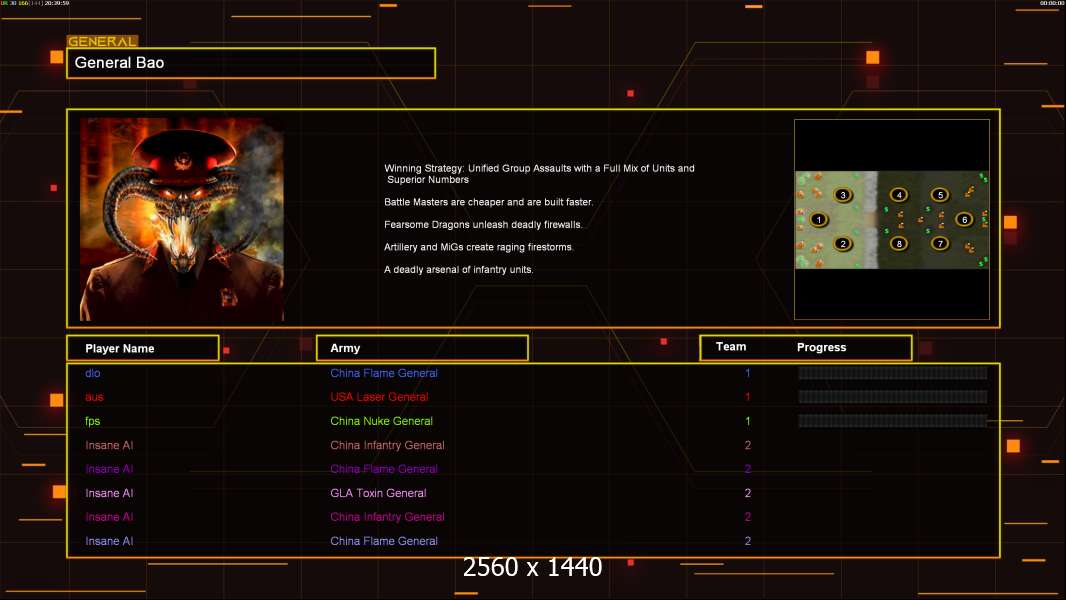This screenshot has width=1066, height=600.
Task: Click fps's loading progress bar
Action: (893, 421)
